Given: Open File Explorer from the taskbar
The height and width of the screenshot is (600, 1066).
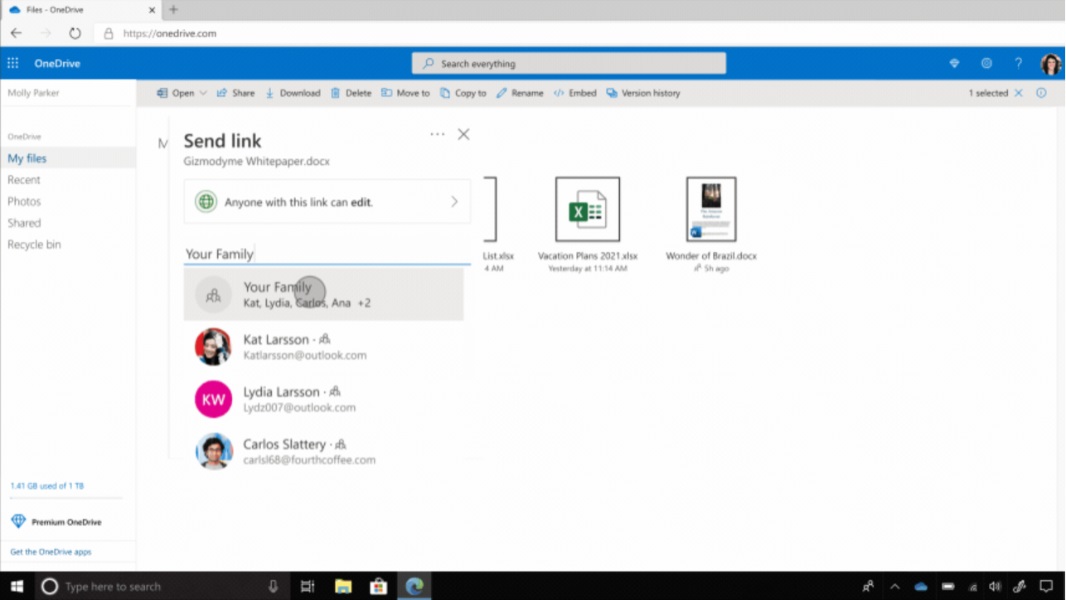Looking at the screenshot, I should [x=343, y=586].
